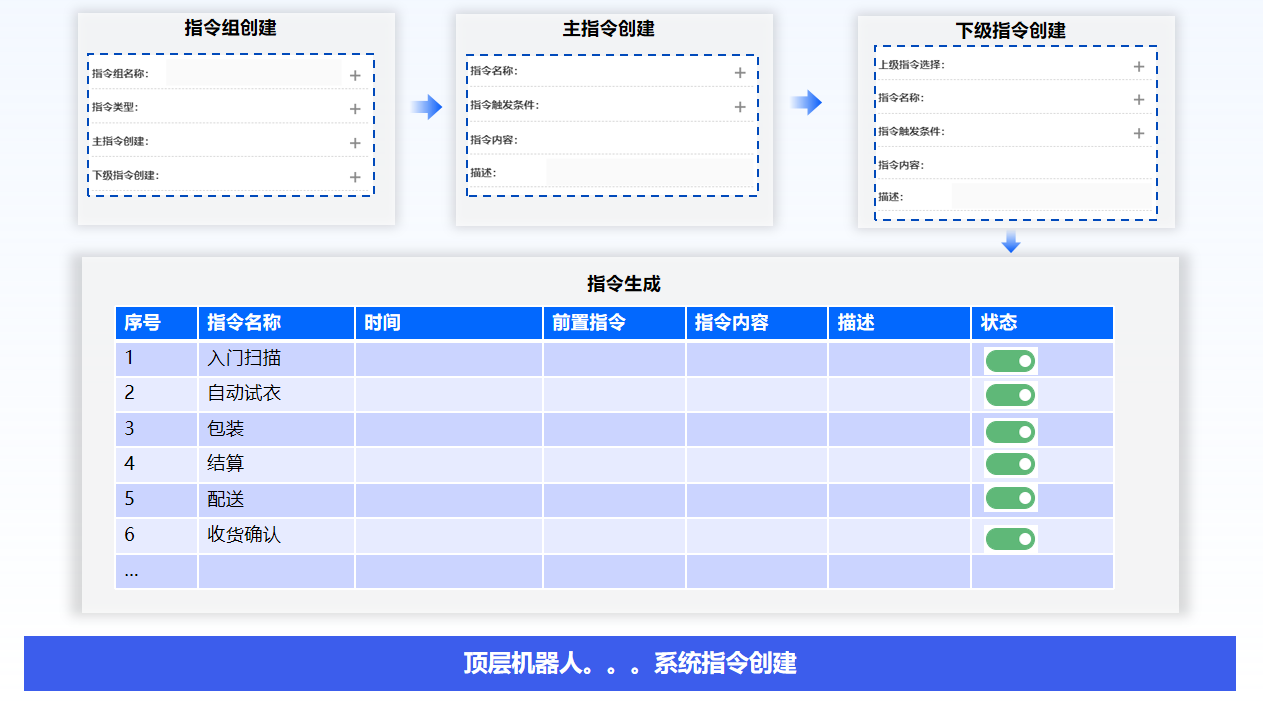Viewport: 1263px width, 702px height.
Task: Click plus icon beside main 指令名称
Action: (x=740, y=72)
